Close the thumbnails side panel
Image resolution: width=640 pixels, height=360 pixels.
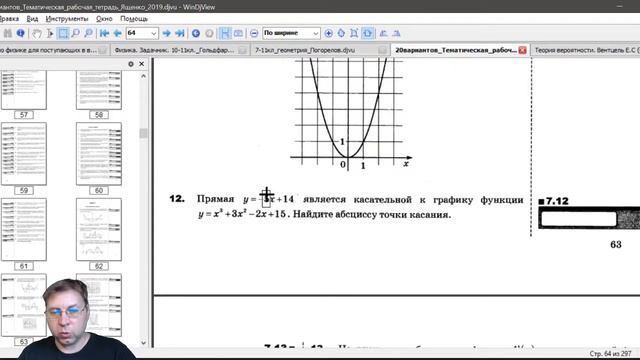(142, 64)
